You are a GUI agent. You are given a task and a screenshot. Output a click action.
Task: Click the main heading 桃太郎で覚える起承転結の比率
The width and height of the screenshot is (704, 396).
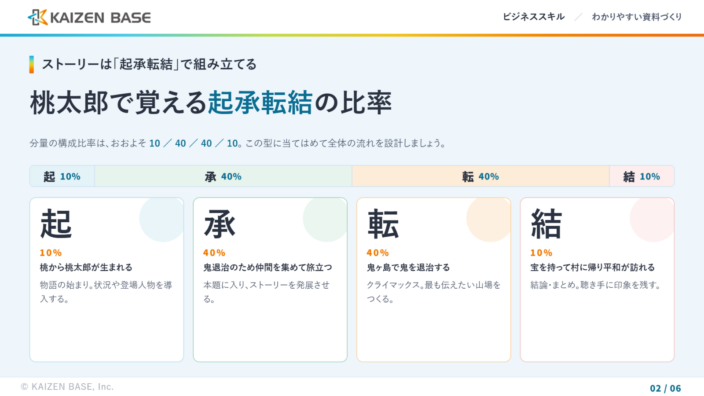(x=211, y=103)
